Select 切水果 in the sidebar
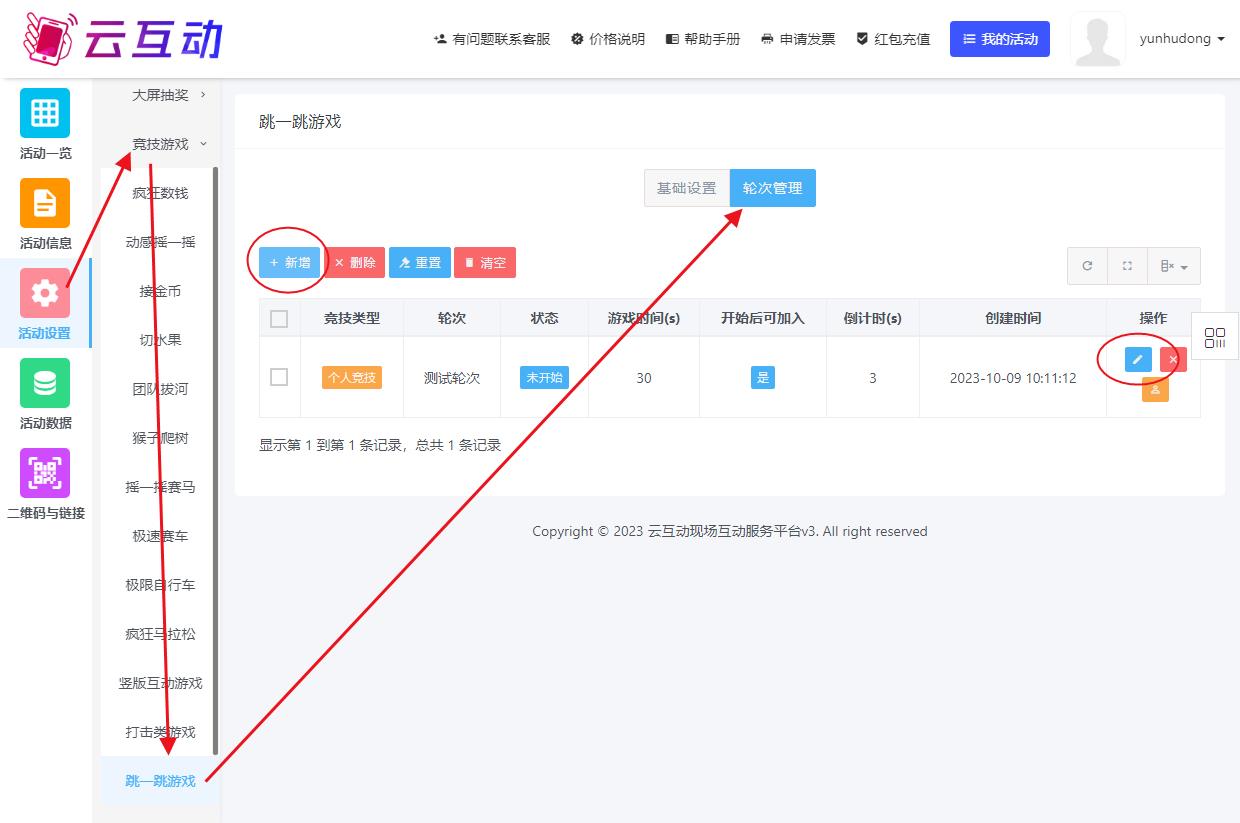 coord(160,340)
